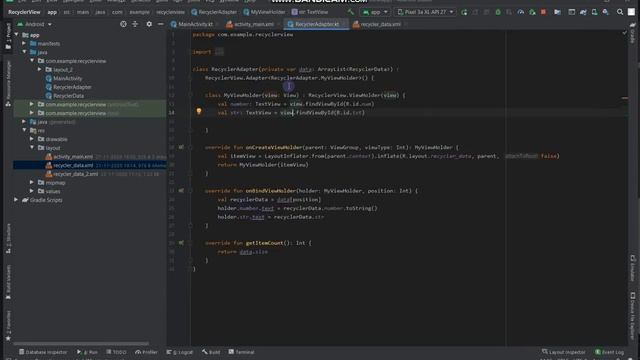Click the RecyclerView breadcrumb in navigation bar
640x360 pixels.
[x=24, y=12]
